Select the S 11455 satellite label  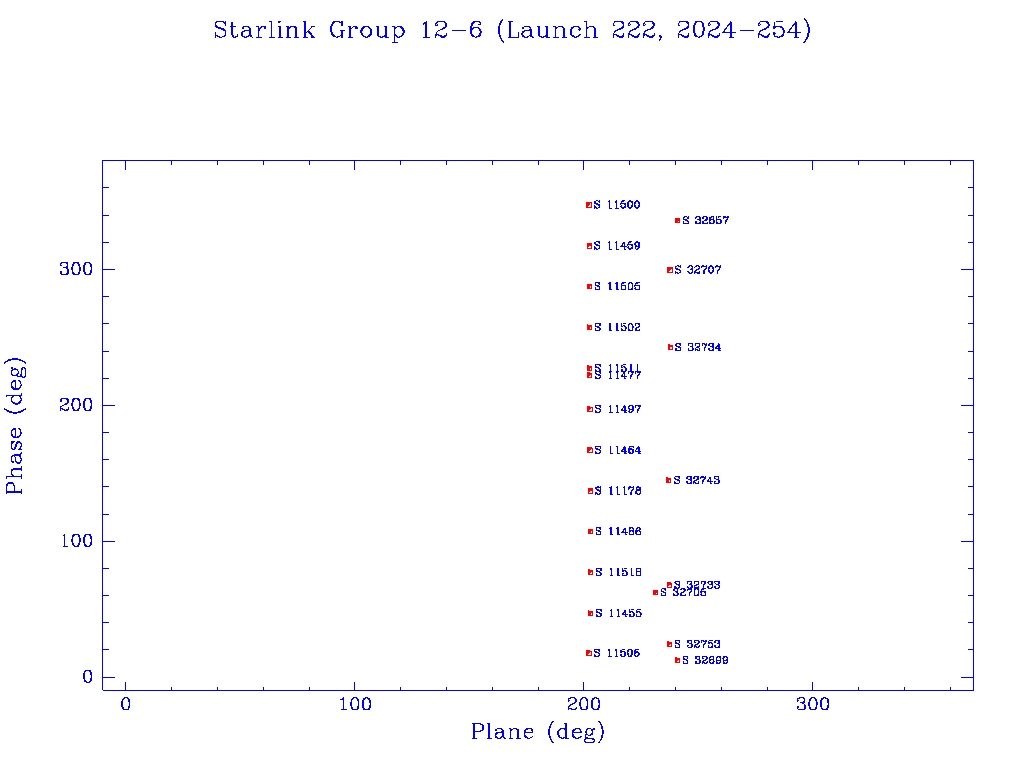[x=618, y=613]
